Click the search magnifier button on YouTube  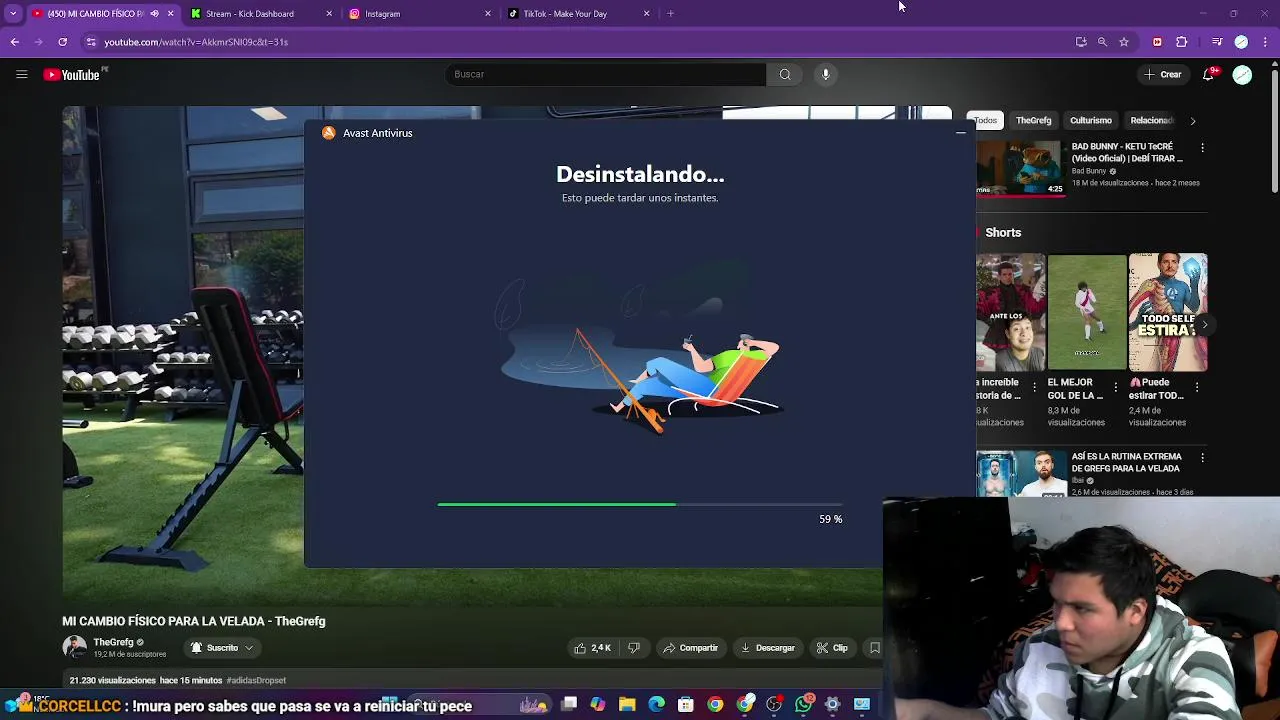pyautogui.click(x=785, y=74)
